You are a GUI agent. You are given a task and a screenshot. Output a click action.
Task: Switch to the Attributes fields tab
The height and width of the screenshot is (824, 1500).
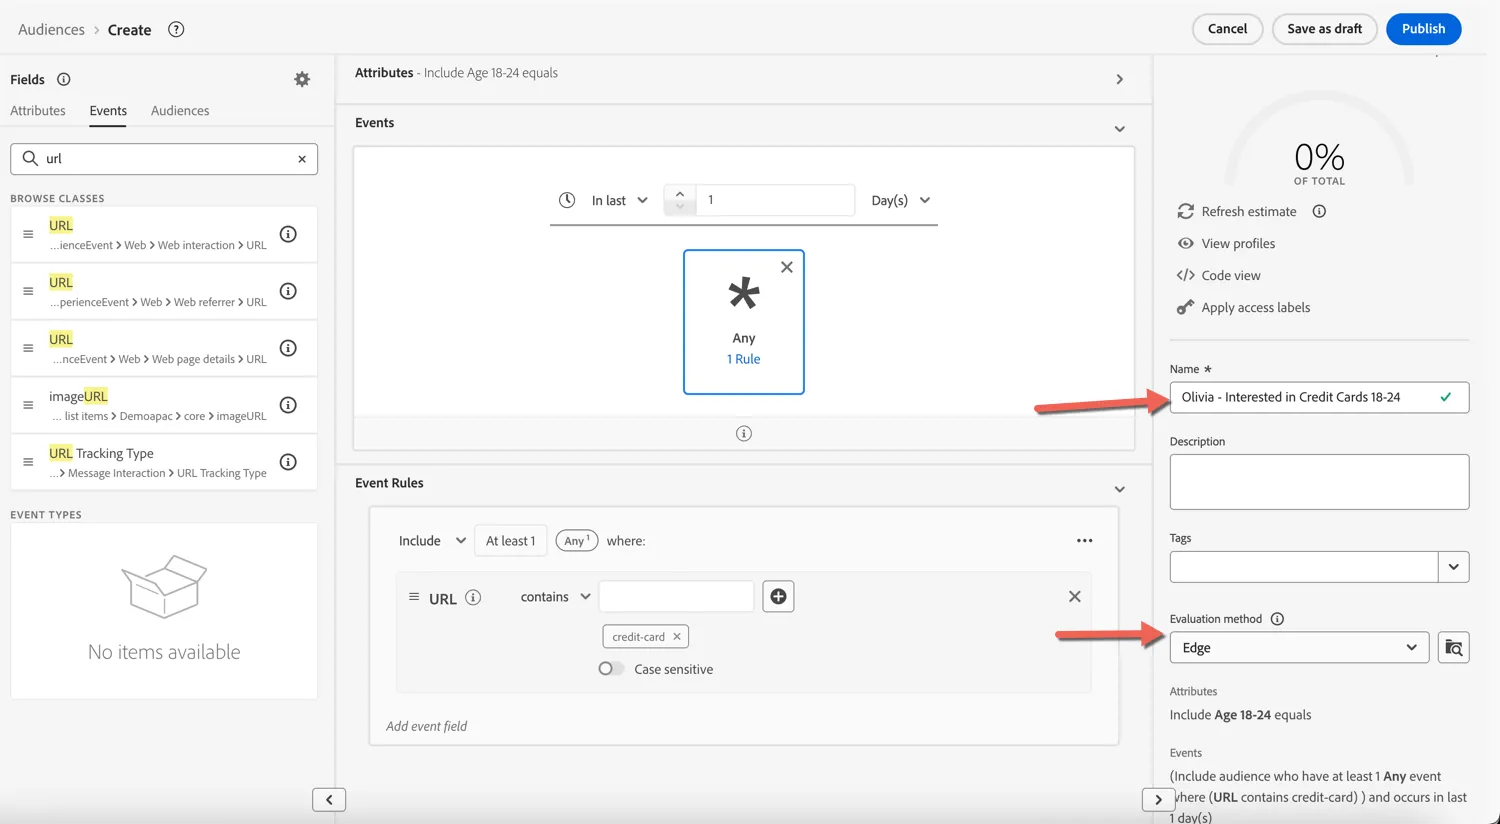point(38,111)
